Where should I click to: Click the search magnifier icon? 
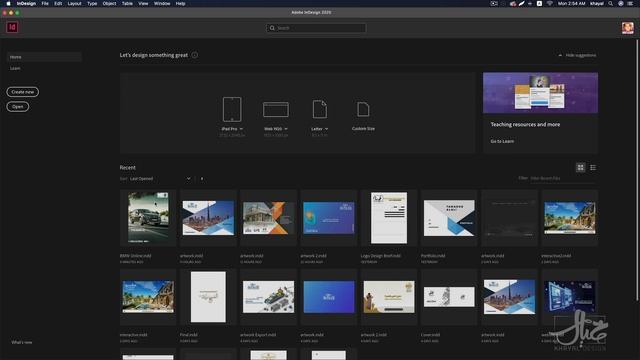pos(272,28)
